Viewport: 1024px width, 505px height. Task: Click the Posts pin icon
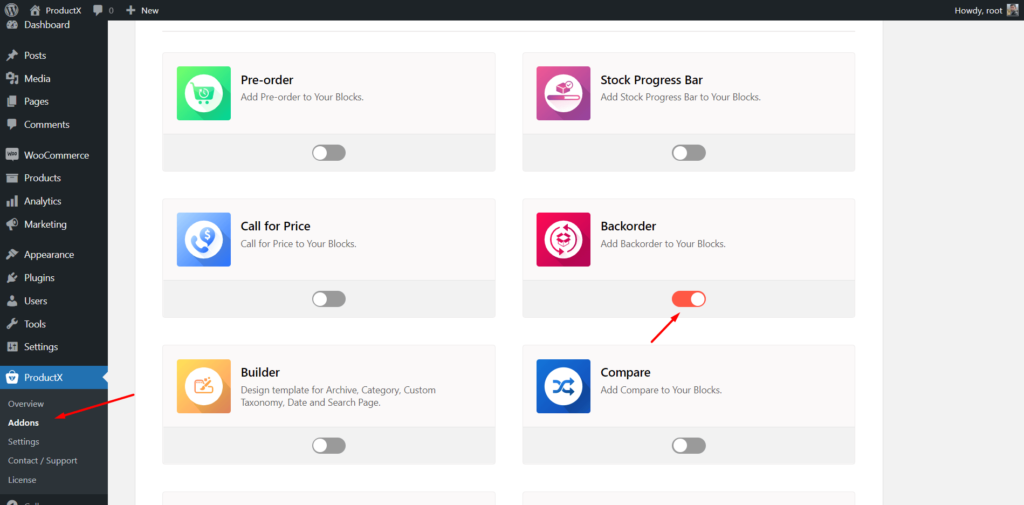pyautogui.click(x=12, y=56)
